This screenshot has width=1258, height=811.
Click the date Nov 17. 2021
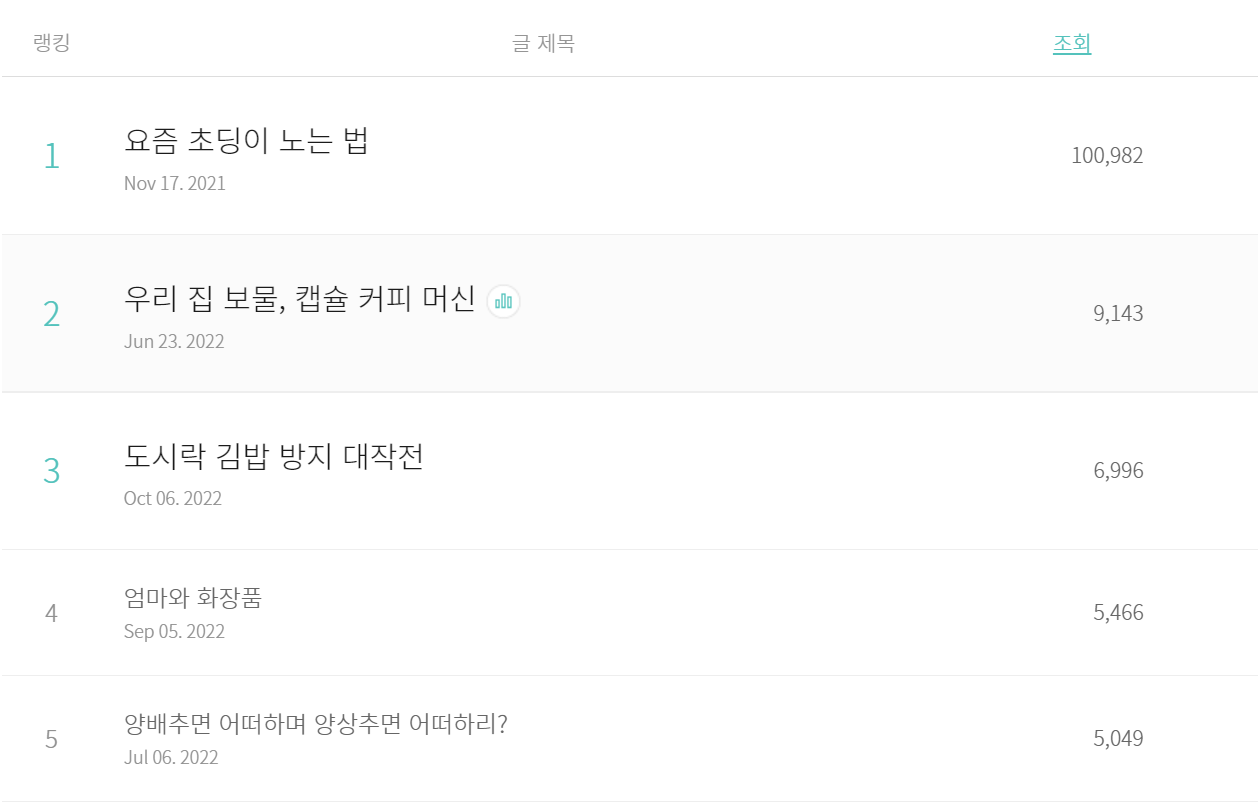[x=174, y=184]
